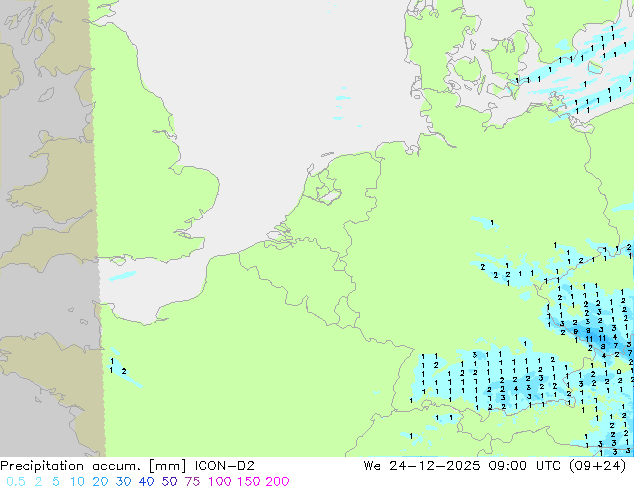Screen dimensions: 634x490
Task: Click the 'ICON-D2' model label
Action: click(224, 466)
